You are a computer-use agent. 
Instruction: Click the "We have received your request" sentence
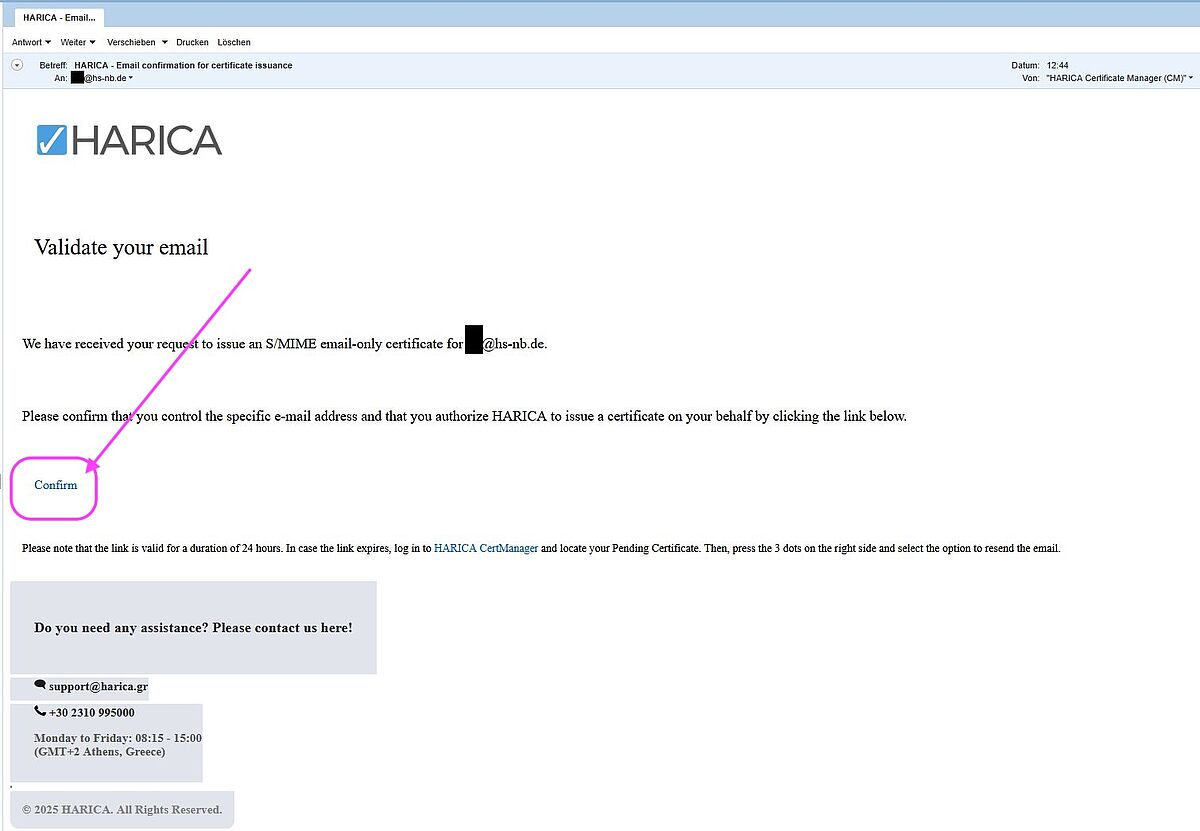click(285, 344)
